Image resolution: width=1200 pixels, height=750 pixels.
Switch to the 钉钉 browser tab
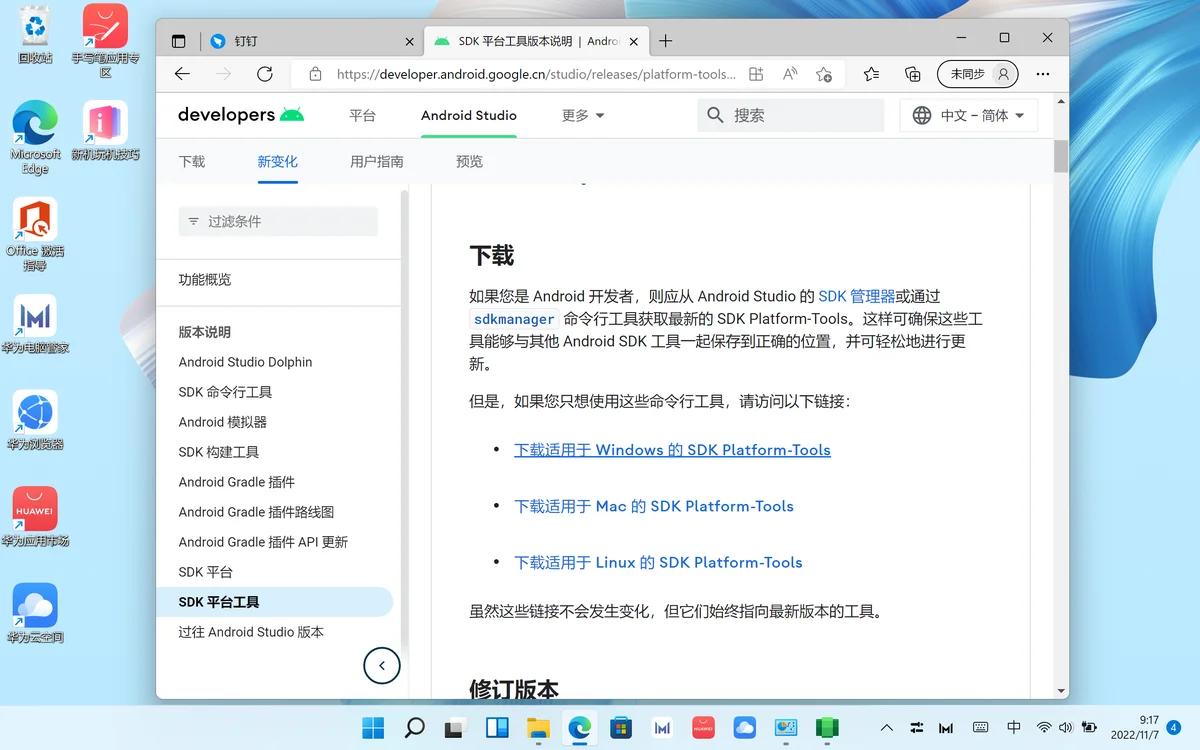[311, 41]
